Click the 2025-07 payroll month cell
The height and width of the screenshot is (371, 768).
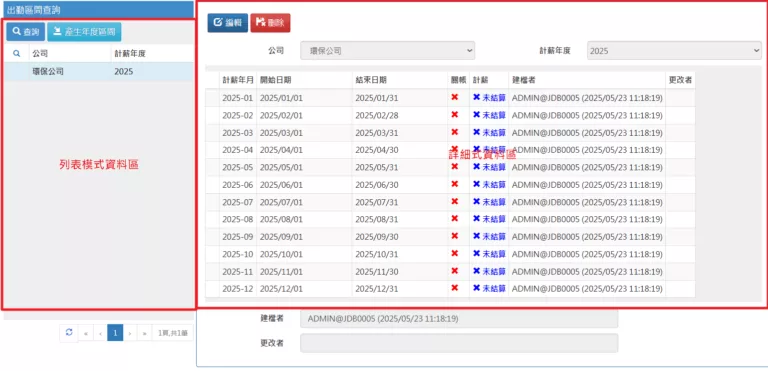238,202
